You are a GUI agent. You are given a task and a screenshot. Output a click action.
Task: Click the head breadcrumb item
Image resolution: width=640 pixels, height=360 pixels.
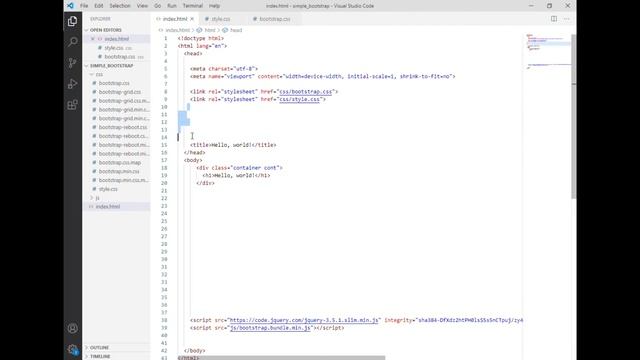click(236, 30)
